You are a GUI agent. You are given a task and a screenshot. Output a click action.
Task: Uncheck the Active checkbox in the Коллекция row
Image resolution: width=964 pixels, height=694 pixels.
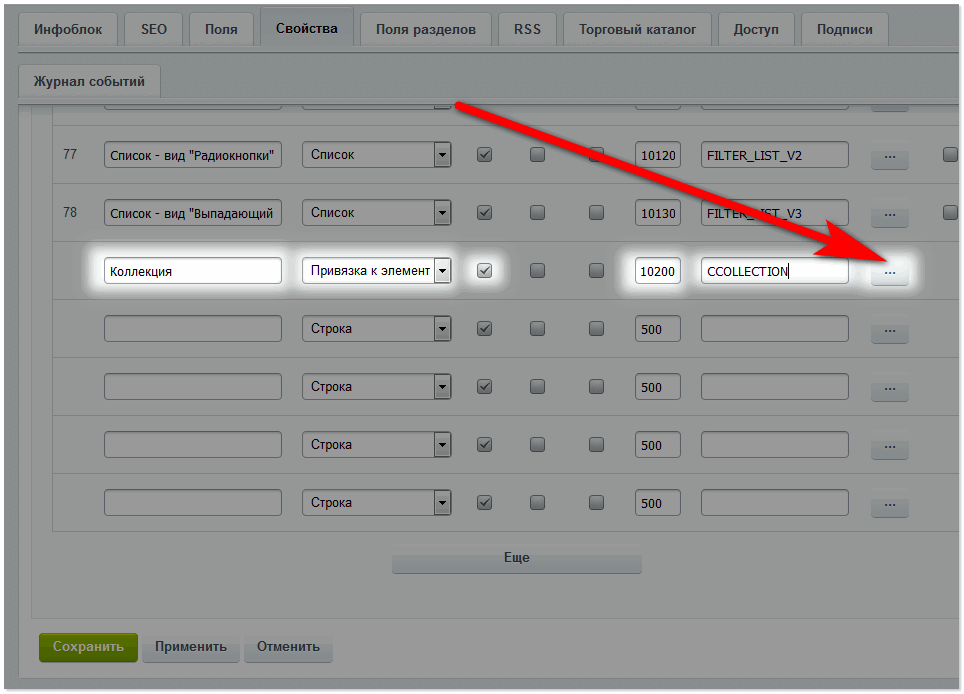click(484, 270)
